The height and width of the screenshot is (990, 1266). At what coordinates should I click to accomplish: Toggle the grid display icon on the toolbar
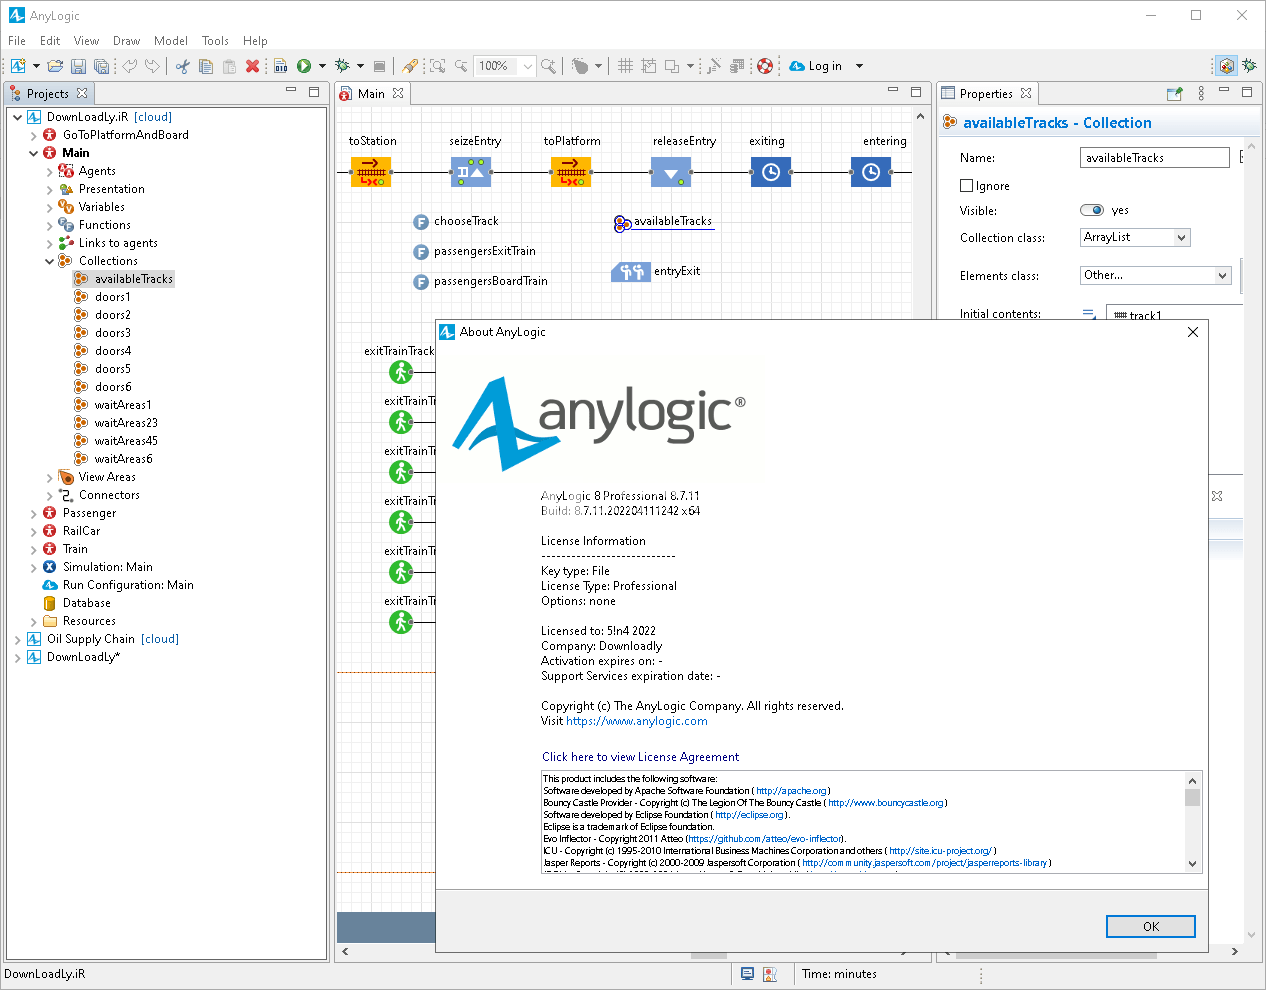tap(625, 65)
